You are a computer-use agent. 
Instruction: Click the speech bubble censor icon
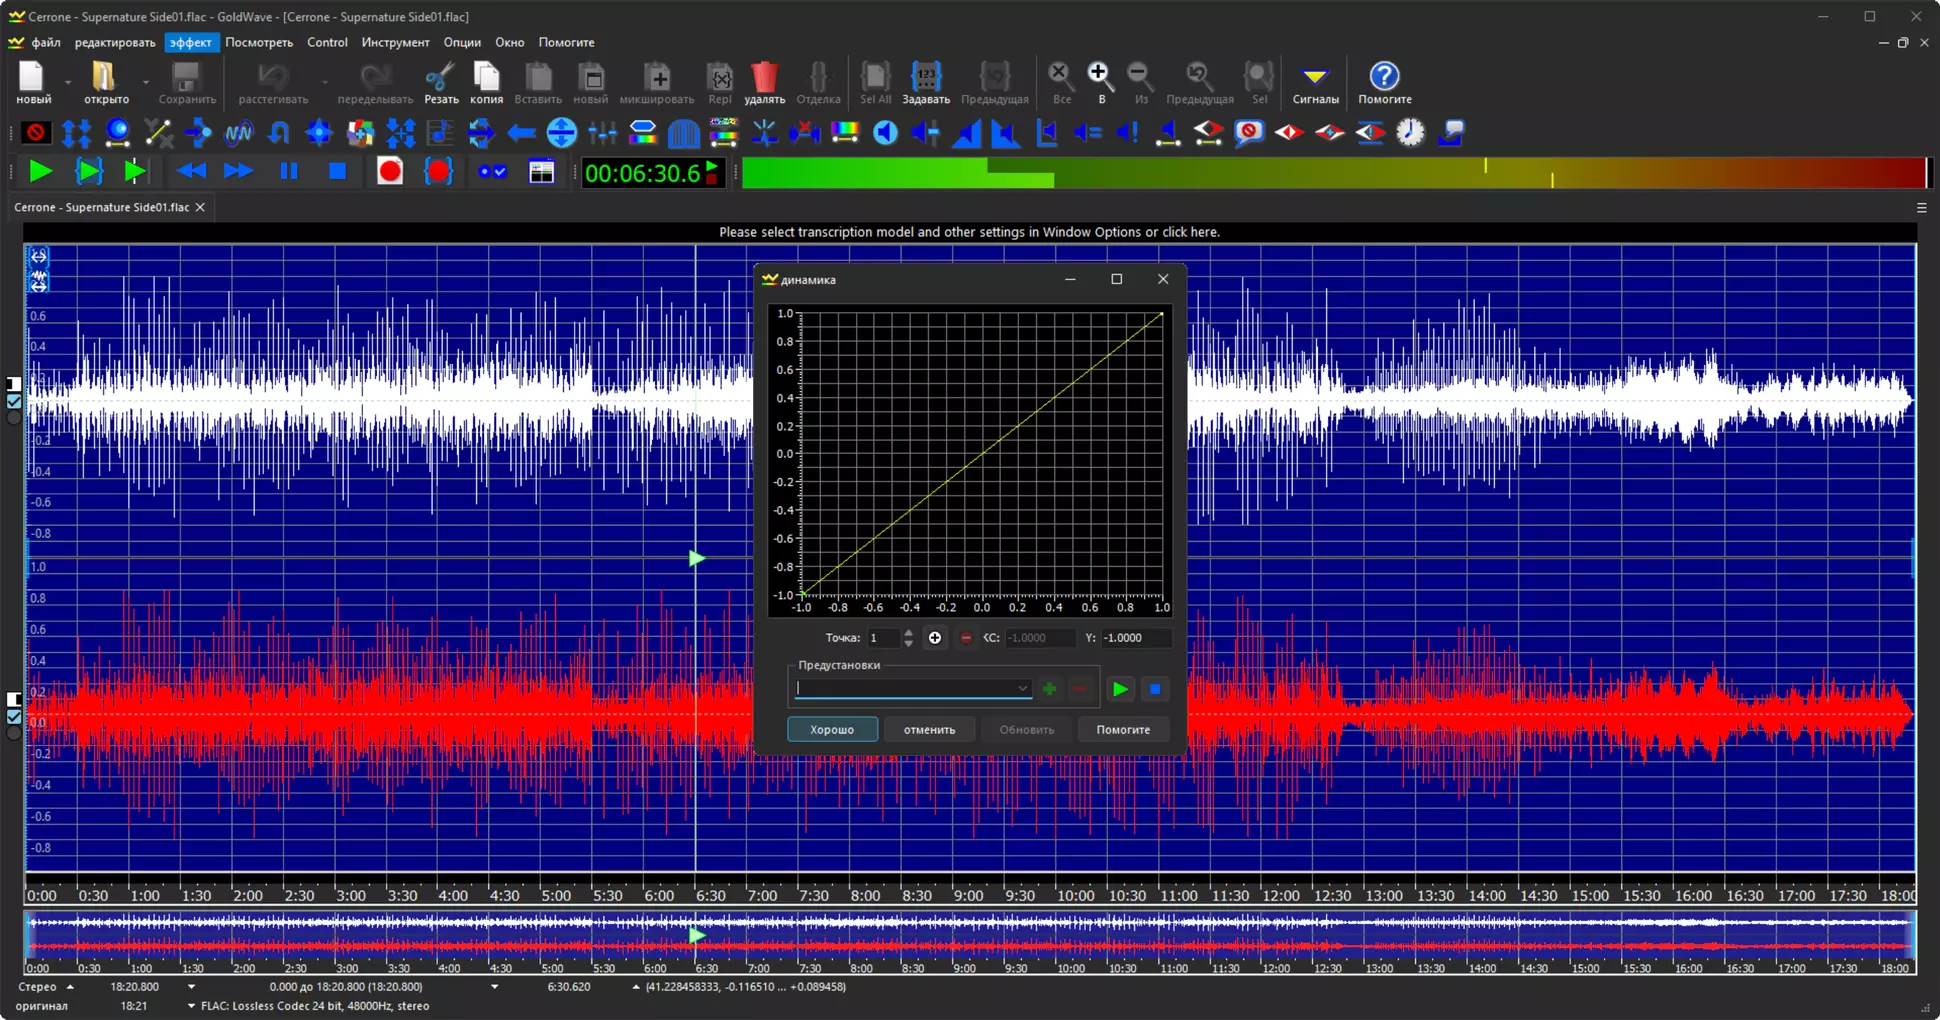click(x=1249, y=132)
